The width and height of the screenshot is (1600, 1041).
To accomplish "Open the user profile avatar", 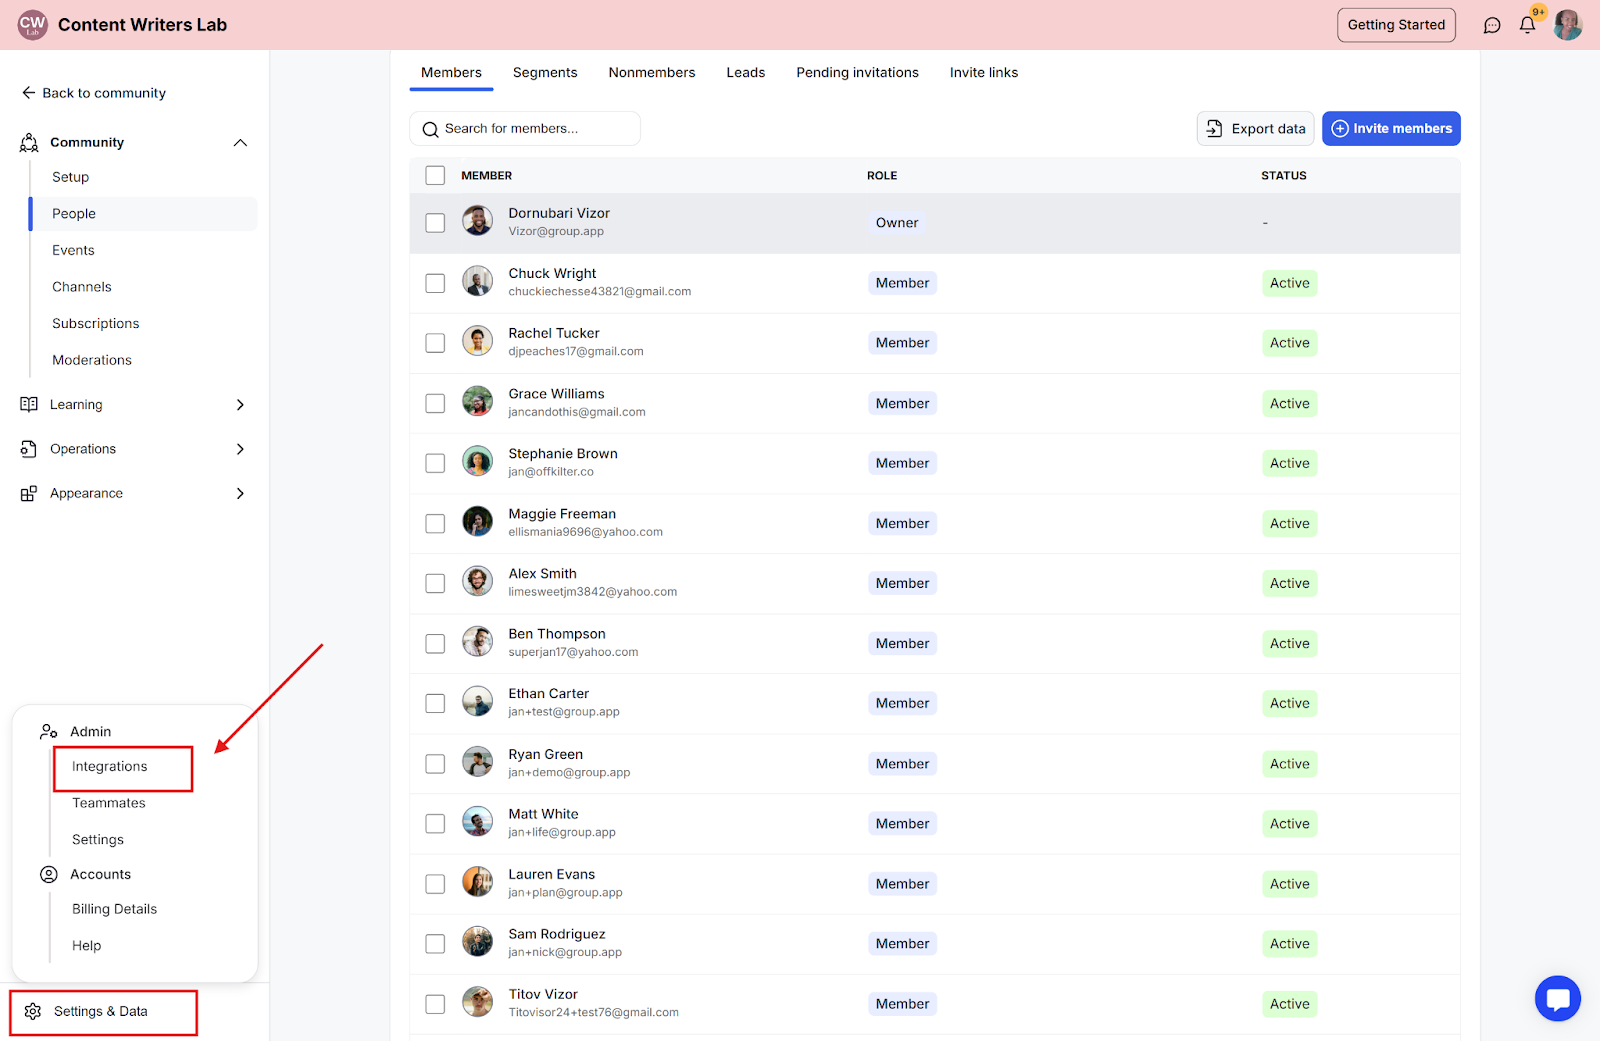I will pyautogui.click(x=1567, y=25).
